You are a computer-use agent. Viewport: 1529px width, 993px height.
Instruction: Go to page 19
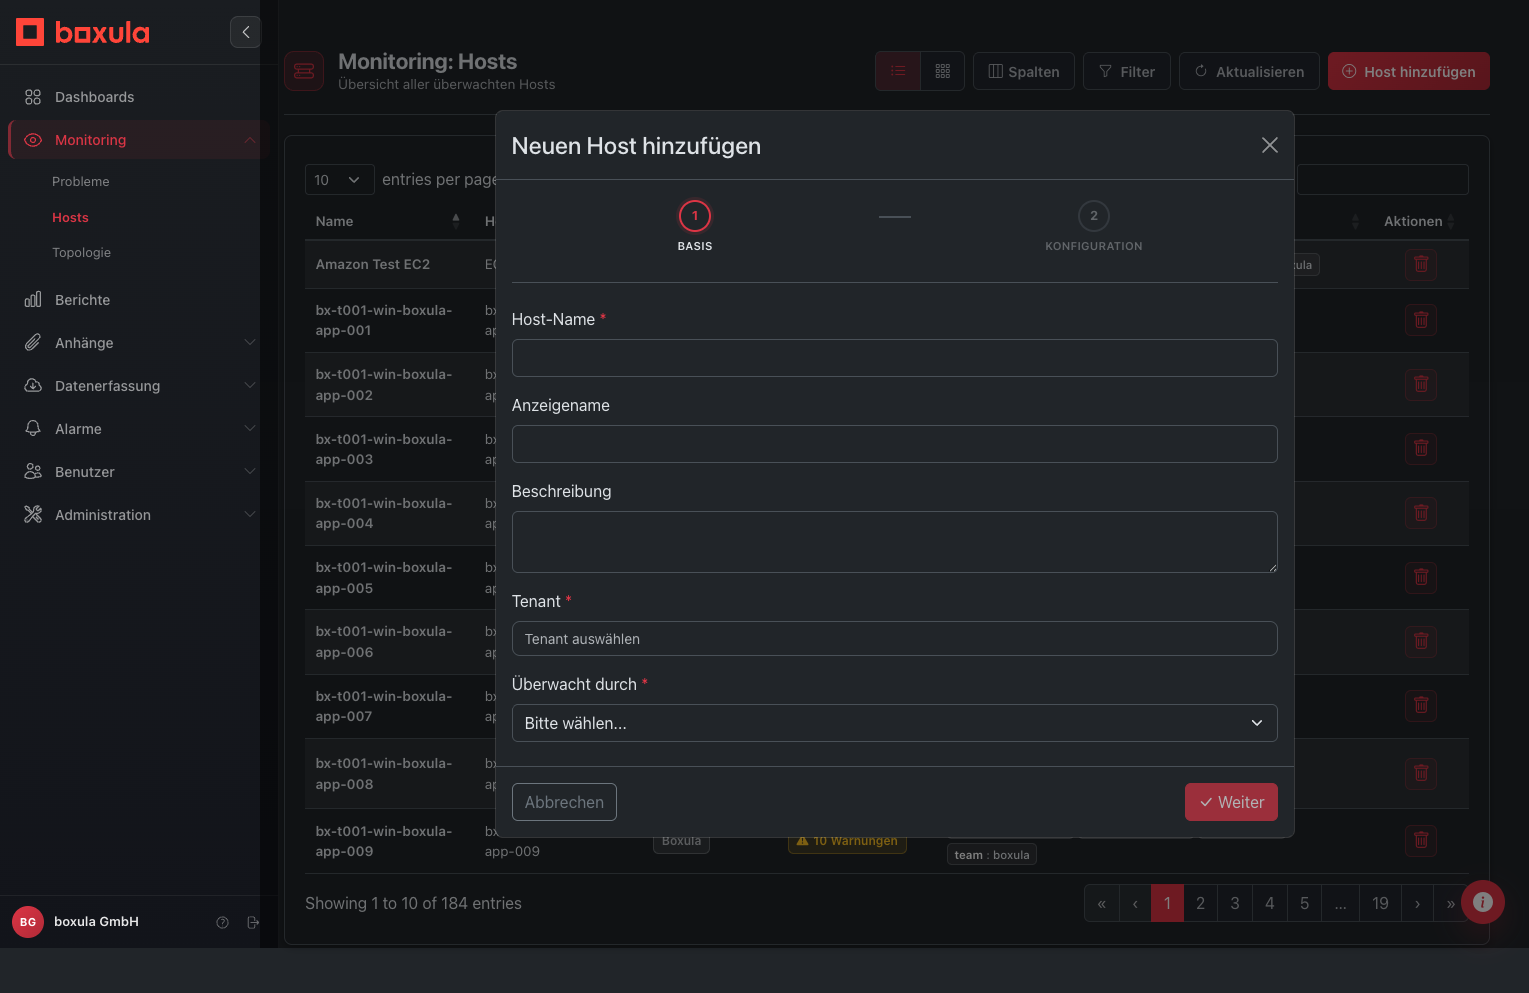(x=1380, y=903)
